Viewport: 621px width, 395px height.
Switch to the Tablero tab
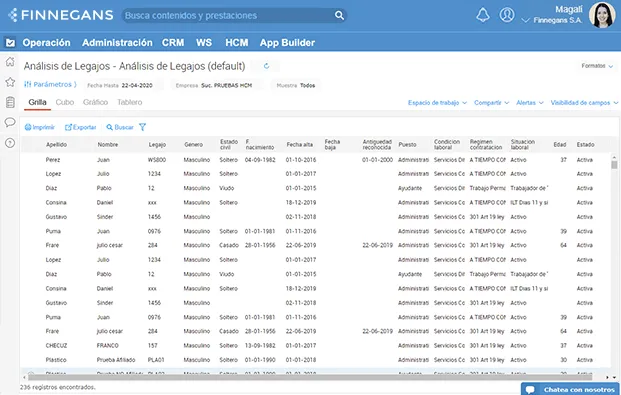click(130, 102)
